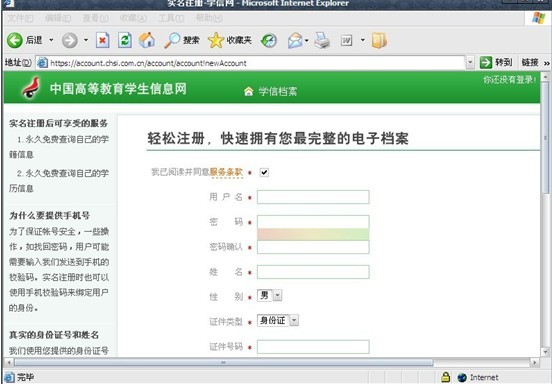This screenshot has height=384, width=552.
Task: Refresh the page using green arrows icon
Action: tap(125, 40)
